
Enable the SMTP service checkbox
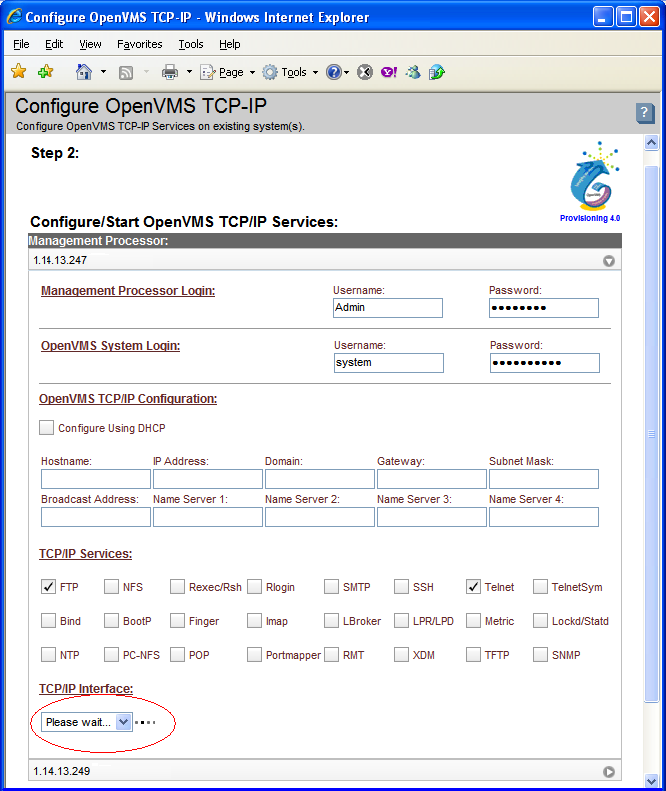[x=331, y=587]
